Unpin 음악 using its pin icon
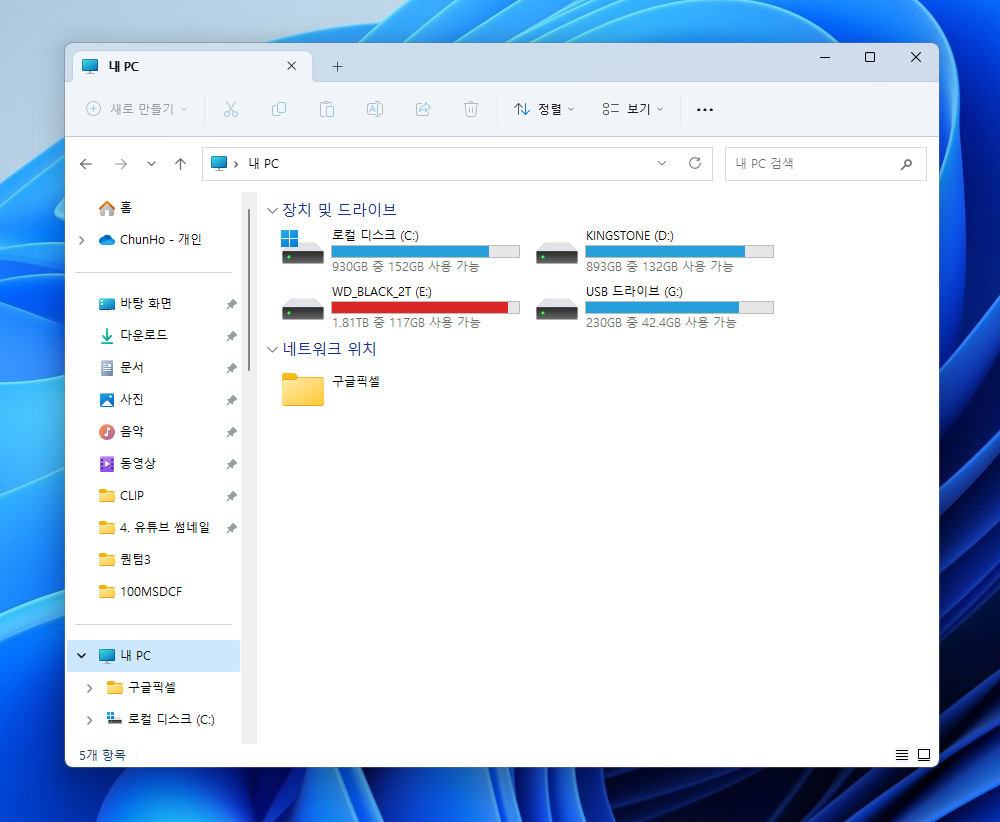The width and height of the screenshot is (1000, 822). 232,432
